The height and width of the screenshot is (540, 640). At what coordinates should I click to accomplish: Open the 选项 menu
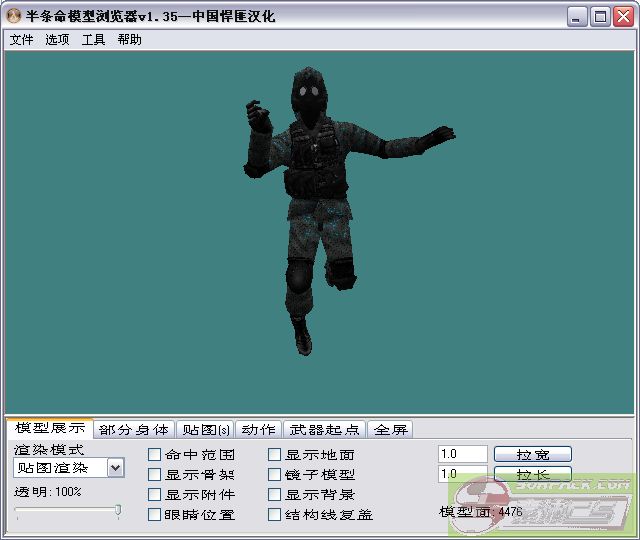57,40
